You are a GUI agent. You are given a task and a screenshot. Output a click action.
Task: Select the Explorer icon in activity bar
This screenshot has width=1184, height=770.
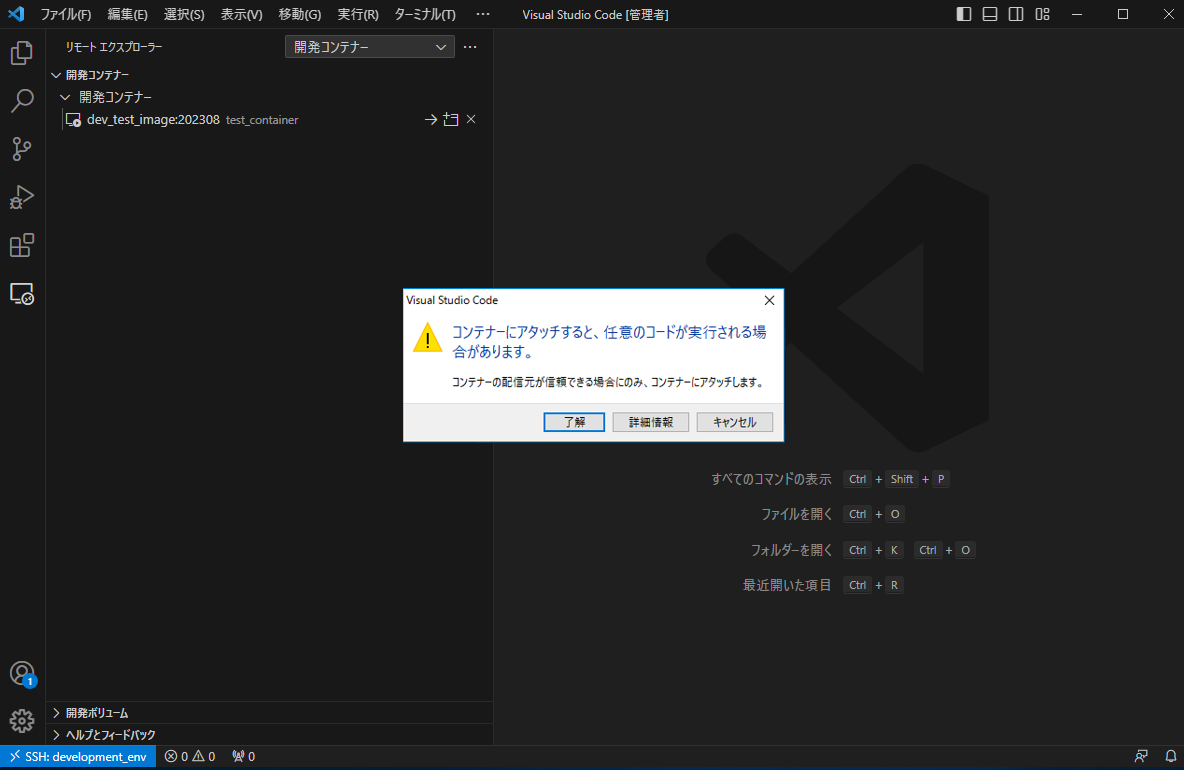click(21, 52)
